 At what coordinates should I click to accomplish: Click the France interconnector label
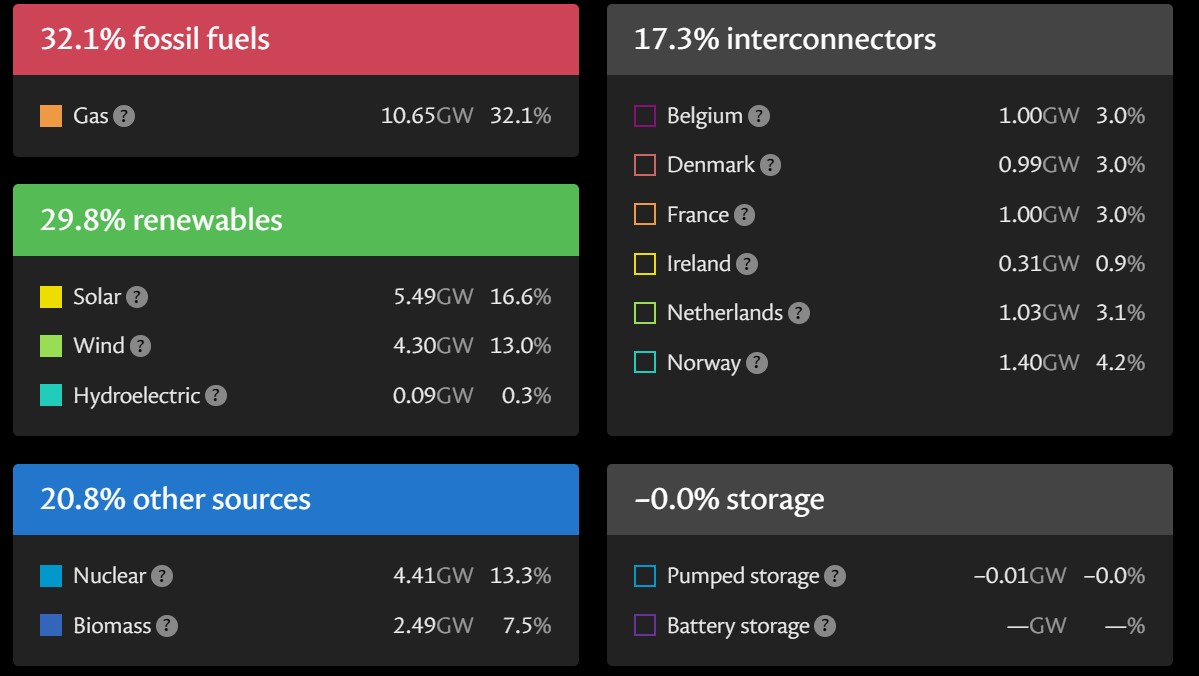[697, 215]
